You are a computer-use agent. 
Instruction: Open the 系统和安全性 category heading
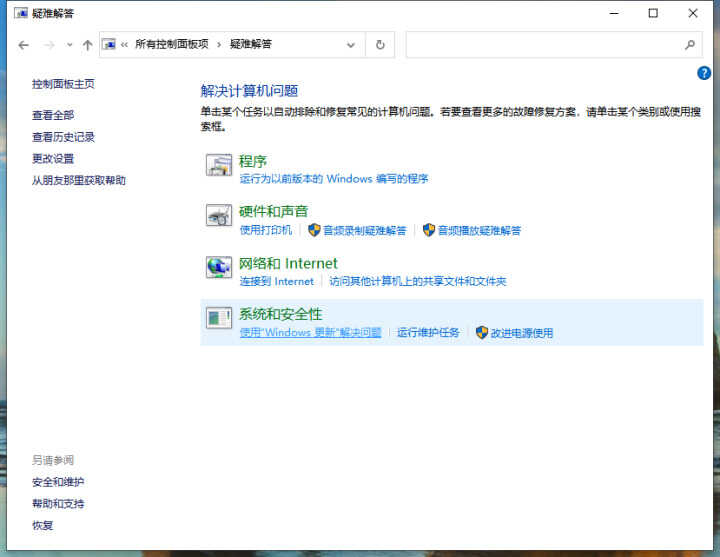[x=280, y=314]
